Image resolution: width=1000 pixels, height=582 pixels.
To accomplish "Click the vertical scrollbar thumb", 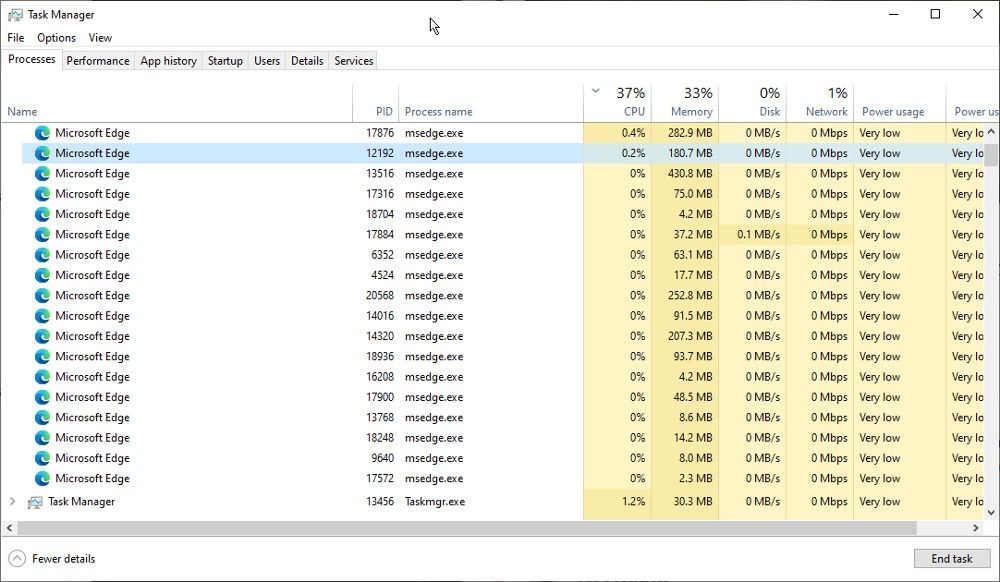I will [x=991, y=155].
